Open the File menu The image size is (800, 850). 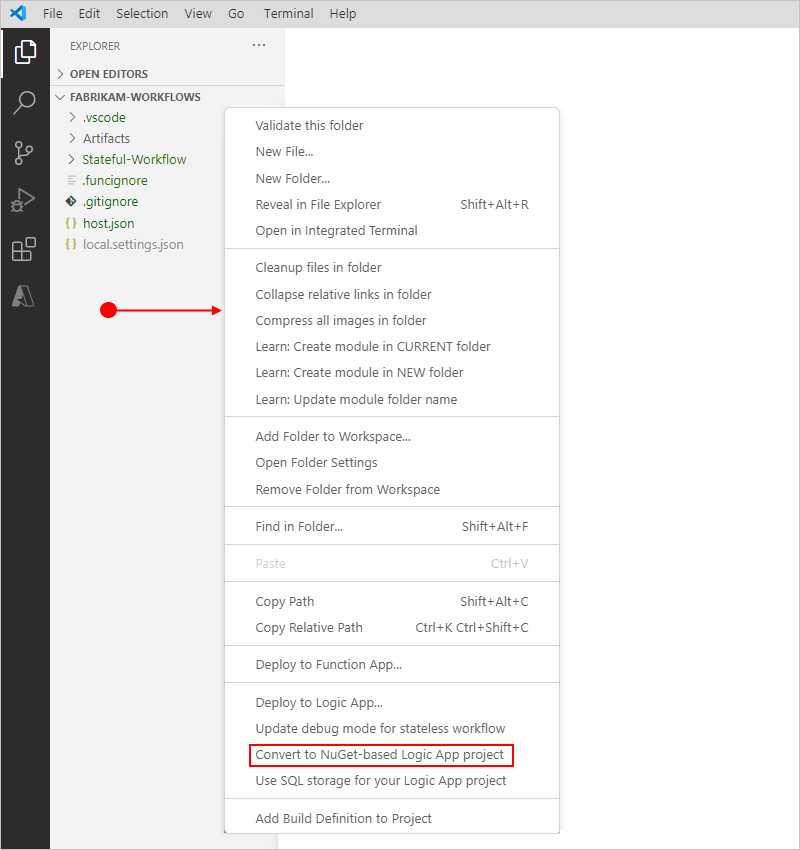click(53, 14)
